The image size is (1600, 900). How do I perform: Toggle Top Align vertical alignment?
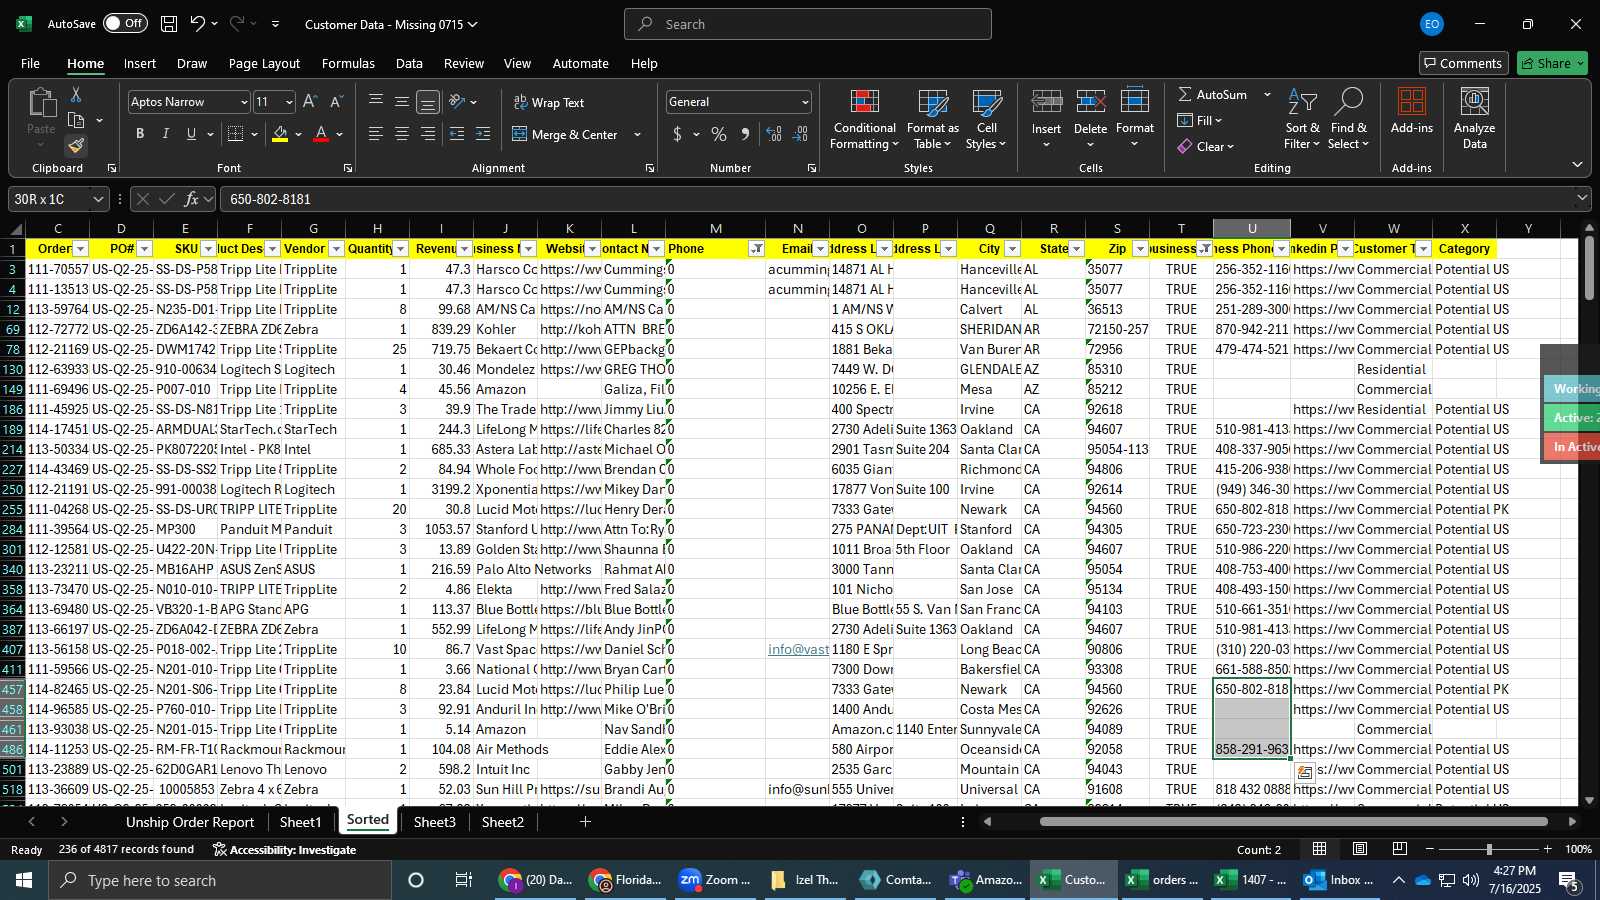pos(376,102)
